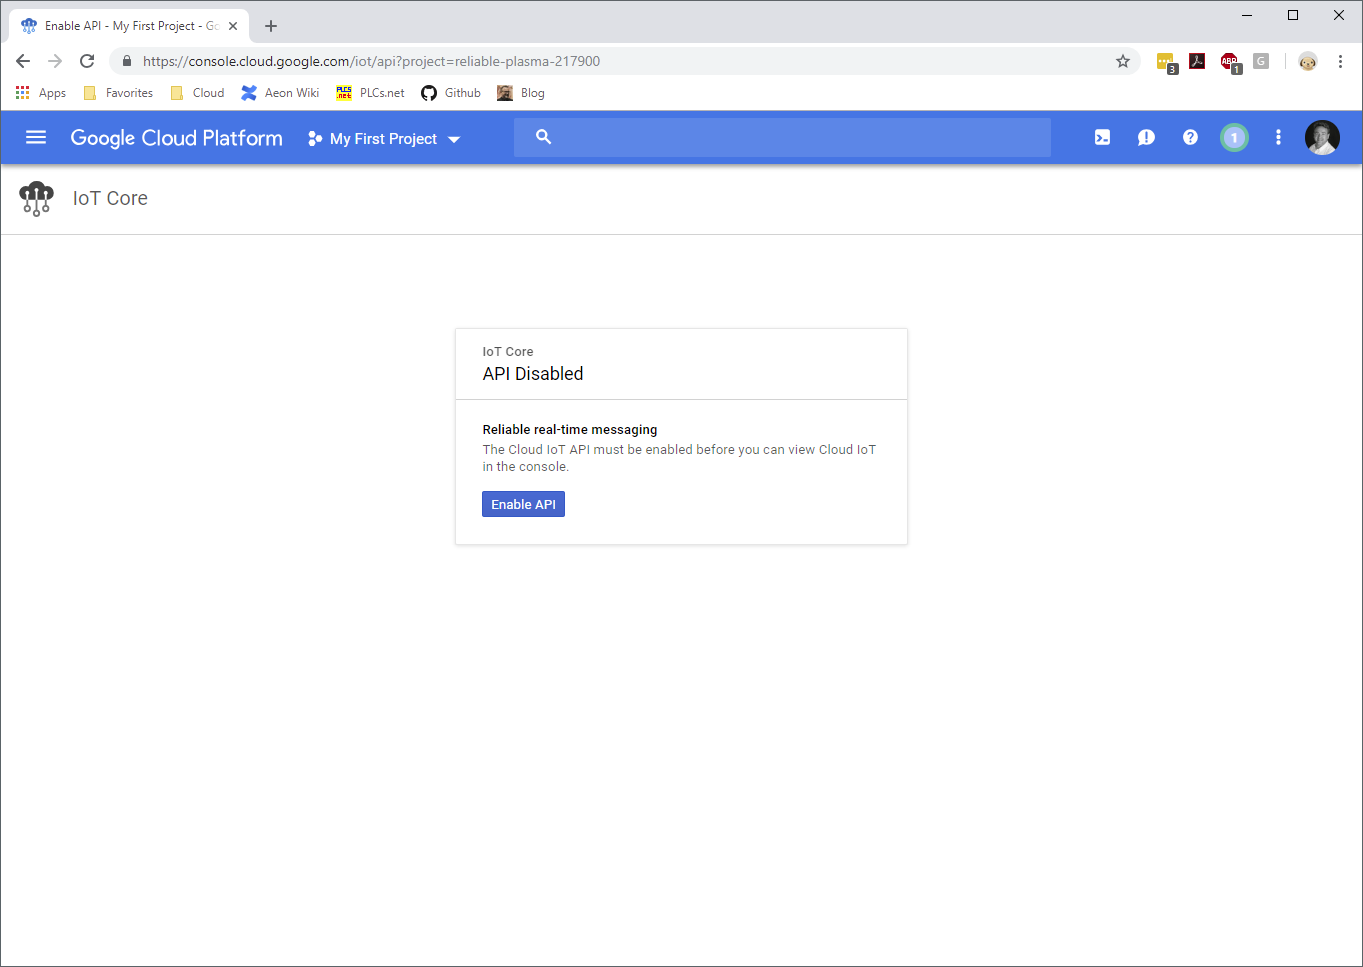Open the Cloud bookmark folder
The image size is (1363, 967).
pos(197,93)
